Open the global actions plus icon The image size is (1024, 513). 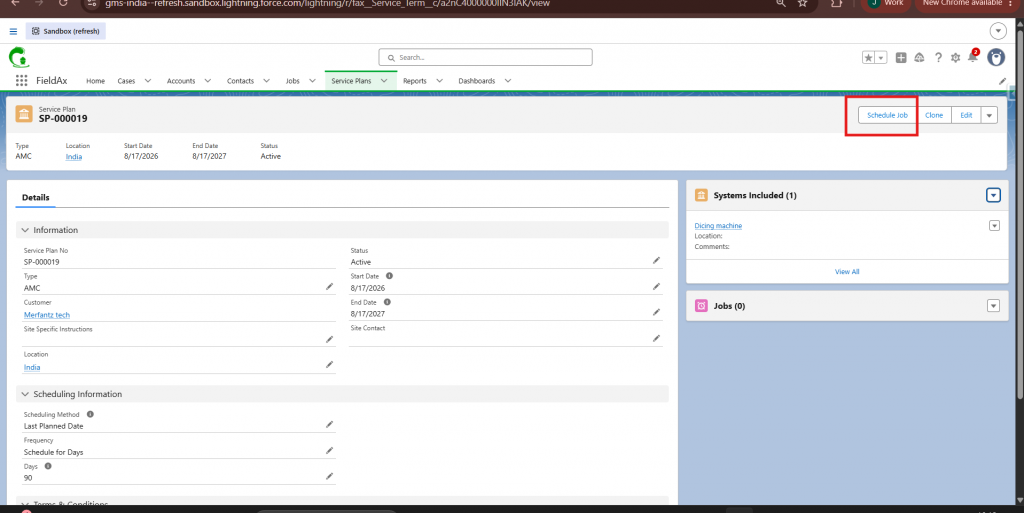pos(901,57)
